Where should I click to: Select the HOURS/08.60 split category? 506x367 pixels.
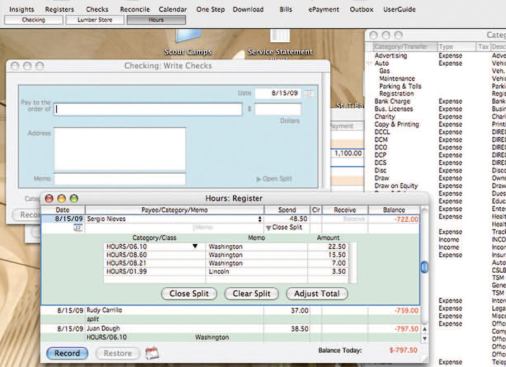point(126,255)
